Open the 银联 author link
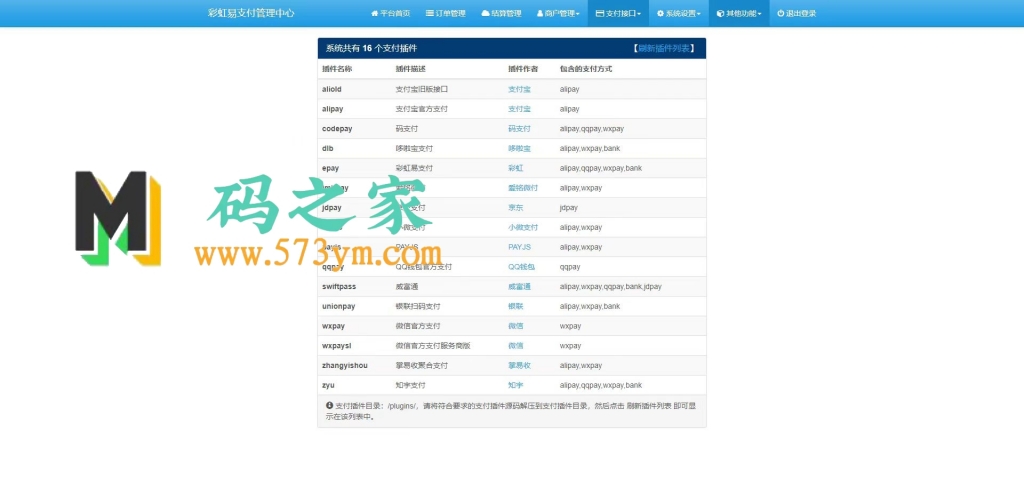This screenshot has height=504, width=1024. pyautogui.click(x=515, y=306)
